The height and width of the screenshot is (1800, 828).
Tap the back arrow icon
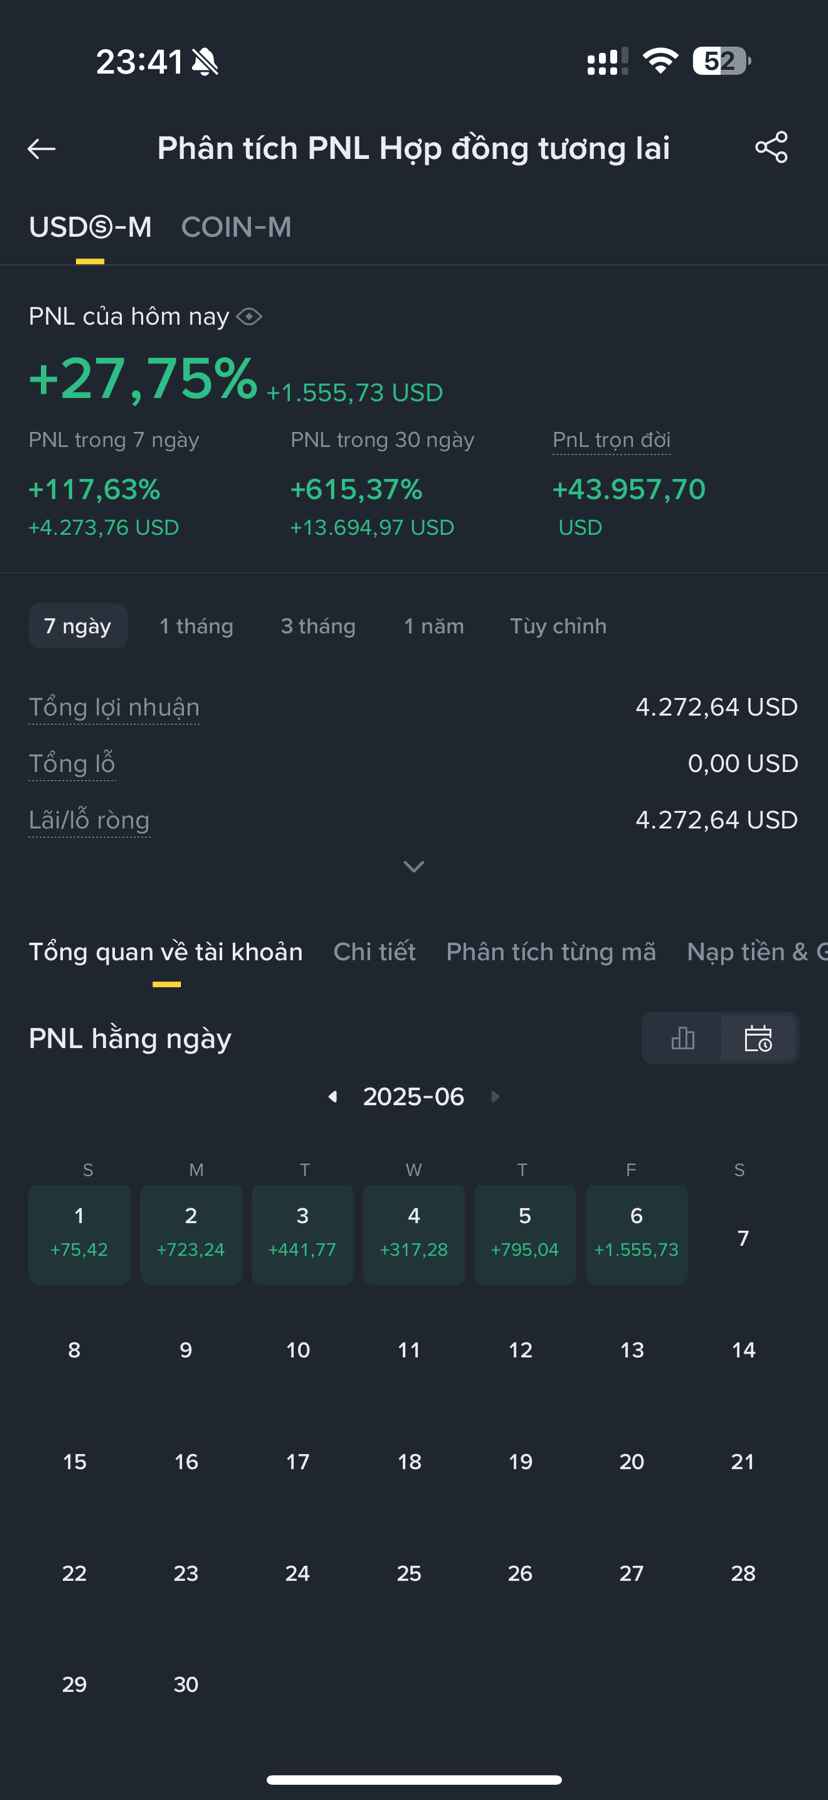41,149
